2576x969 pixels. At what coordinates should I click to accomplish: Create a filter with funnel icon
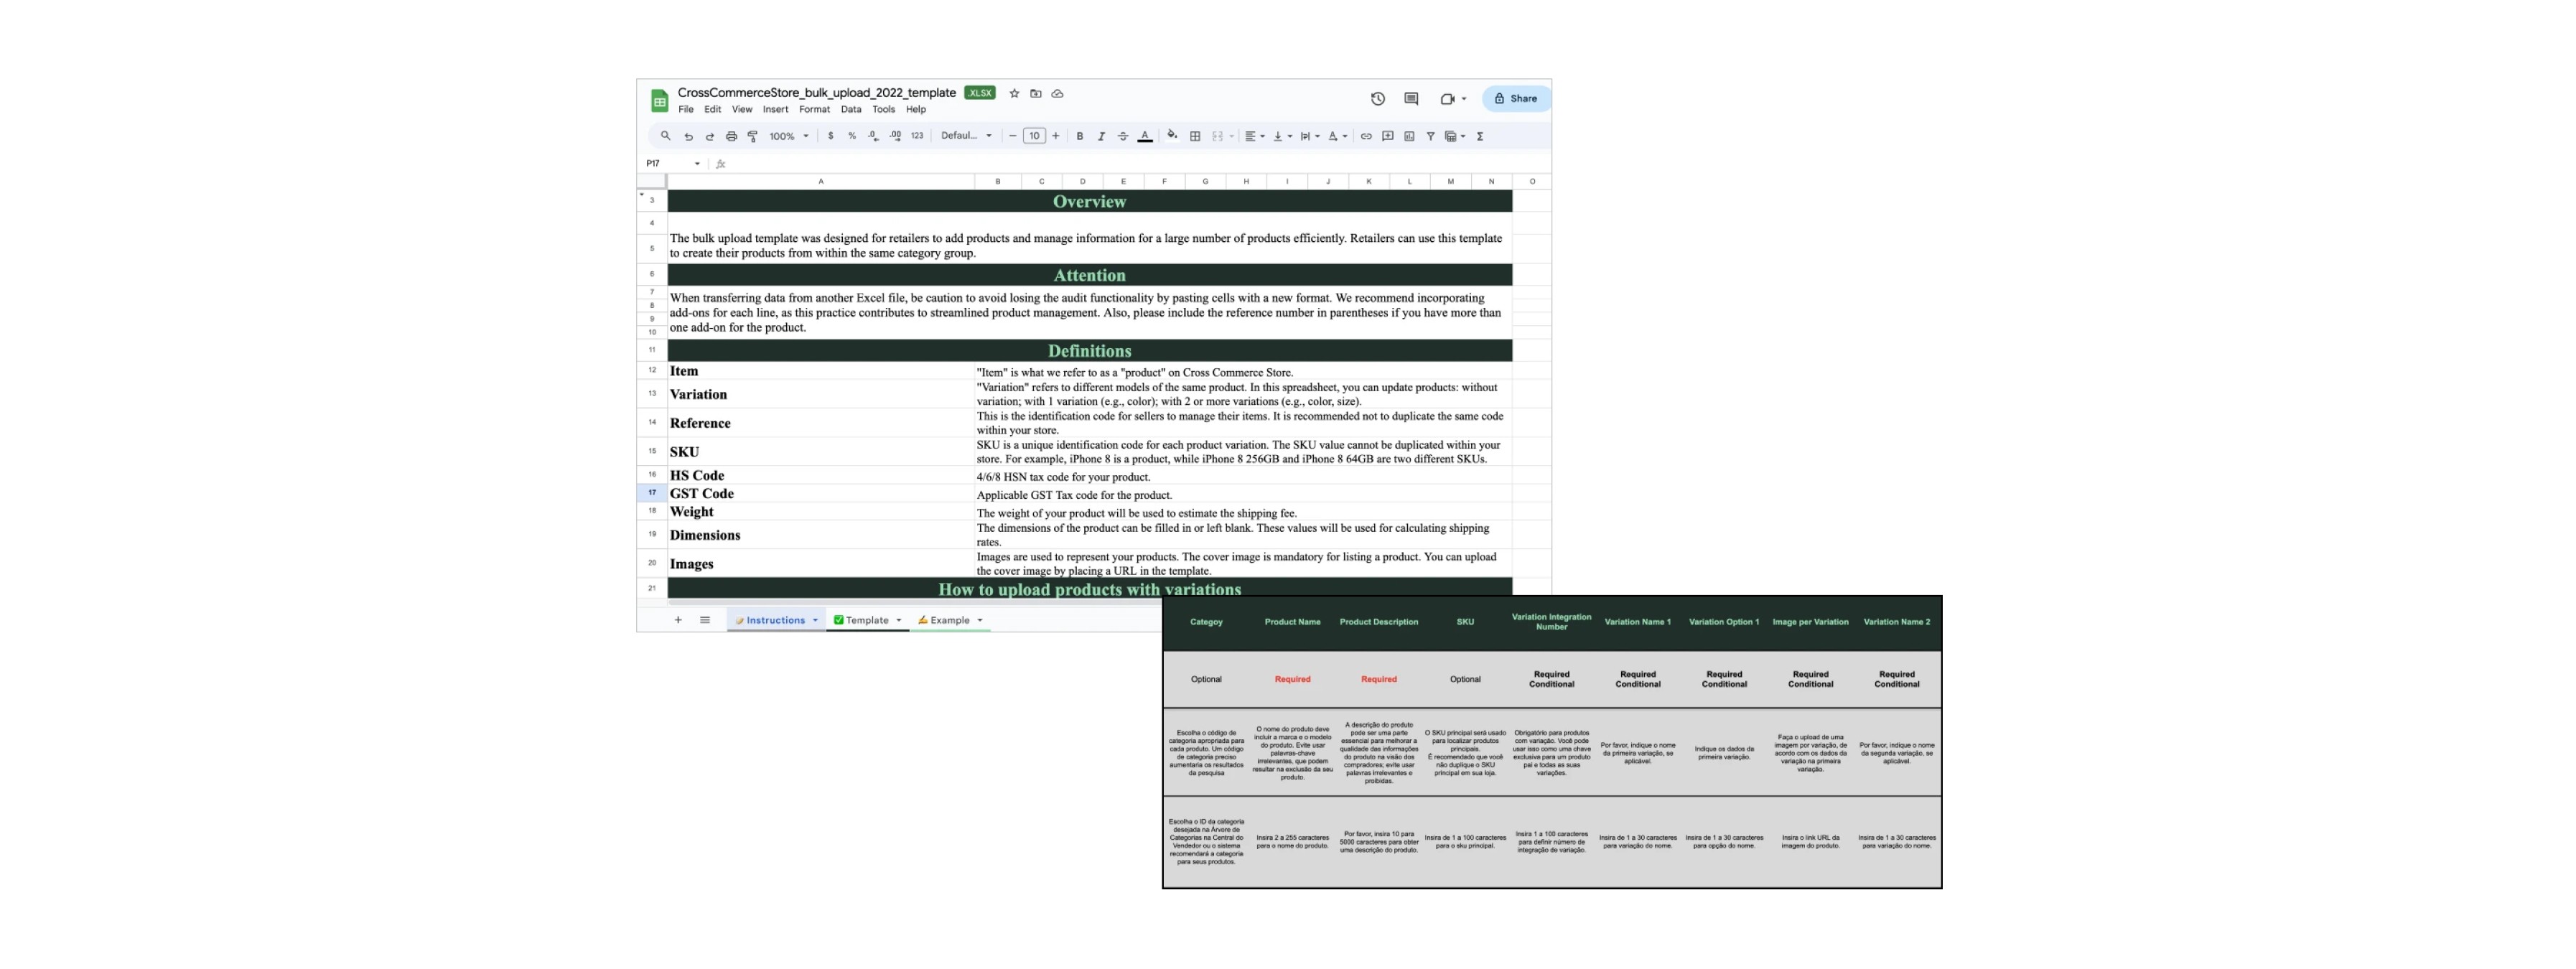point(1430,136)
